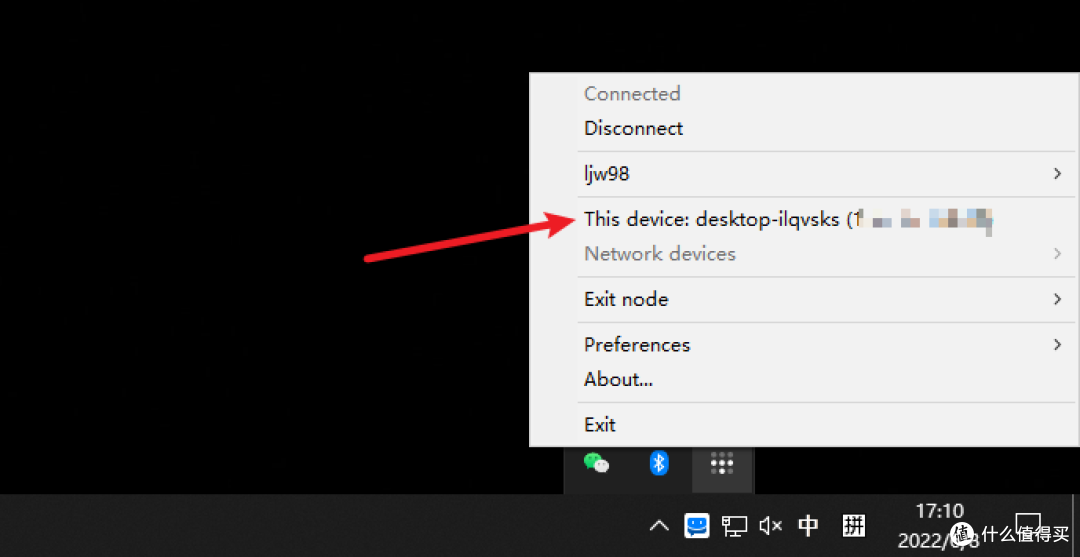Click the Bluetooth icon in tray overflow
The height and width of the screenshot is (557, 1080).
[659, 463]
